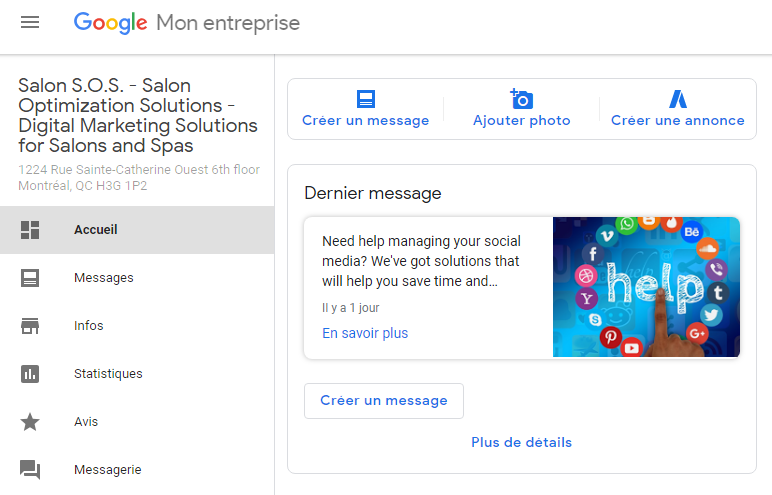772x495 pixels.
Task: Click the post text 'Need help managing your social'
Action: [x=421, y=241]
